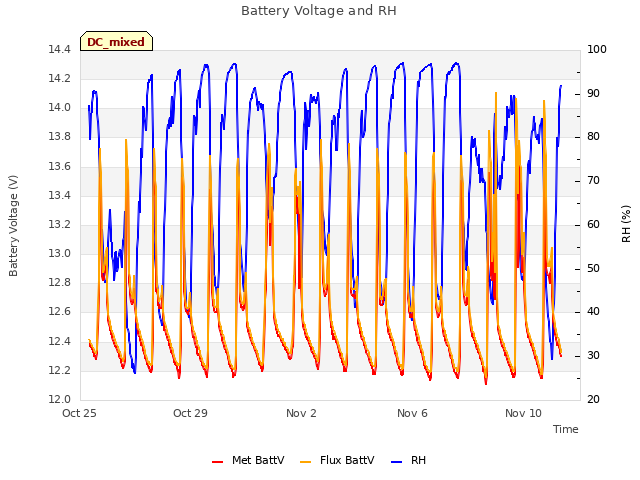Viewport: 640px width, 480px height.
Task: Click the 20 RH tick label
Action: [x=593, y=400]
